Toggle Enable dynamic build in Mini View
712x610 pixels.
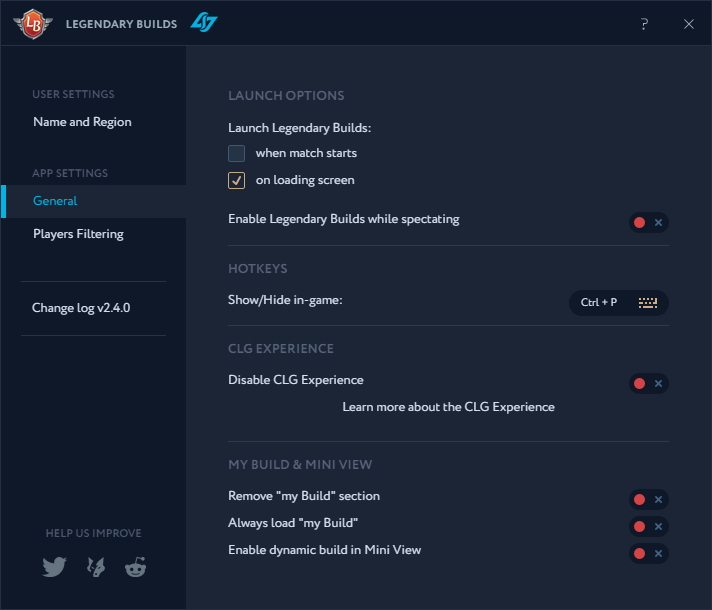[648, 554]
